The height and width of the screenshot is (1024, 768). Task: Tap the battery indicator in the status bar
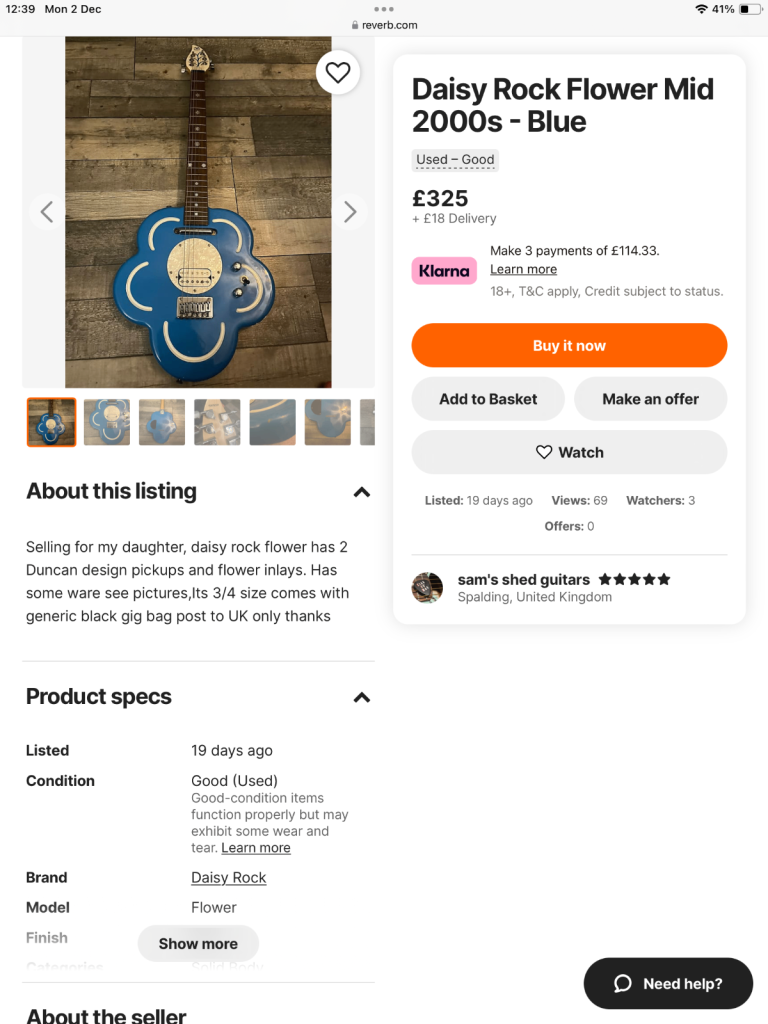750,9
